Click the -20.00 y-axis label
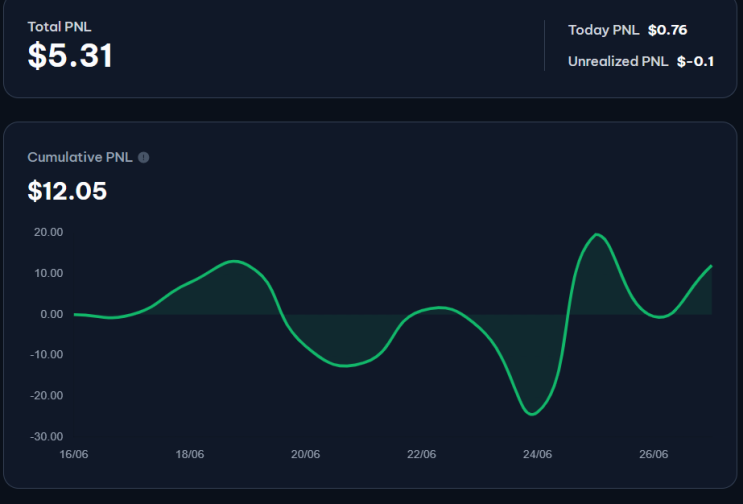The height and width of the screenshot is (504, 743). [46, 396]
